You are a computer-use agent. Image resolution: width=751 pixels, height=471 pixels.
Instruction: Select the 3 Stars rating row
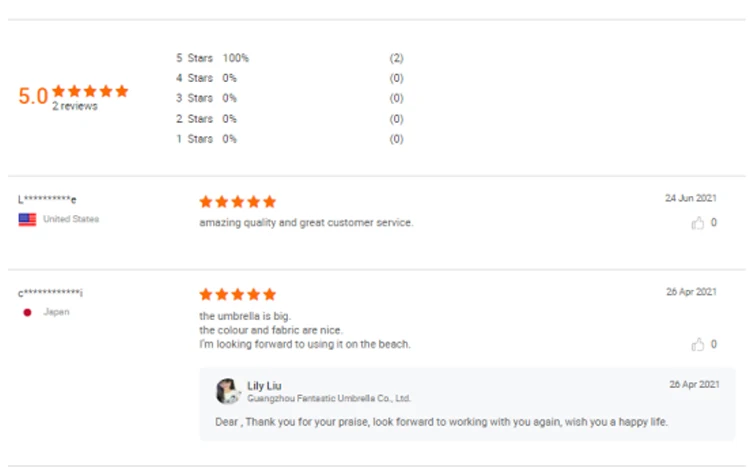coord(206,98)
